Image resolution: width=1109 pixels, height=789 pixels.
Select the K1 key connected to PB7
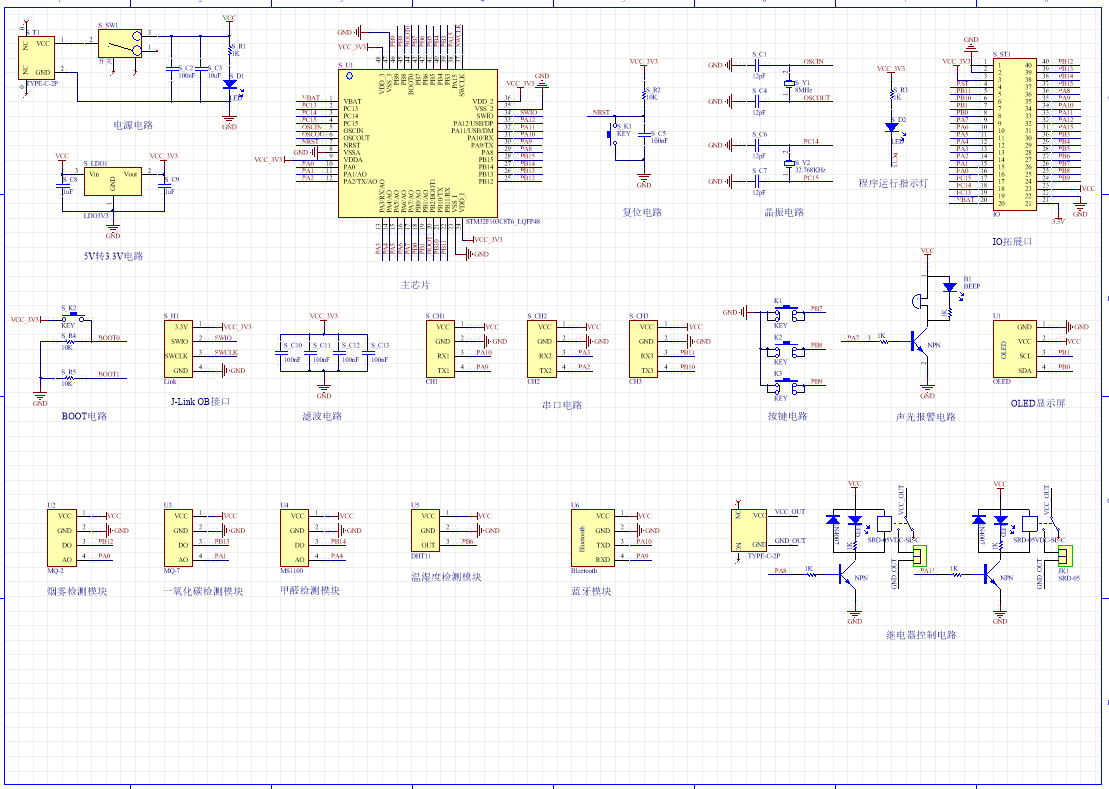click(x=787, y=314)
